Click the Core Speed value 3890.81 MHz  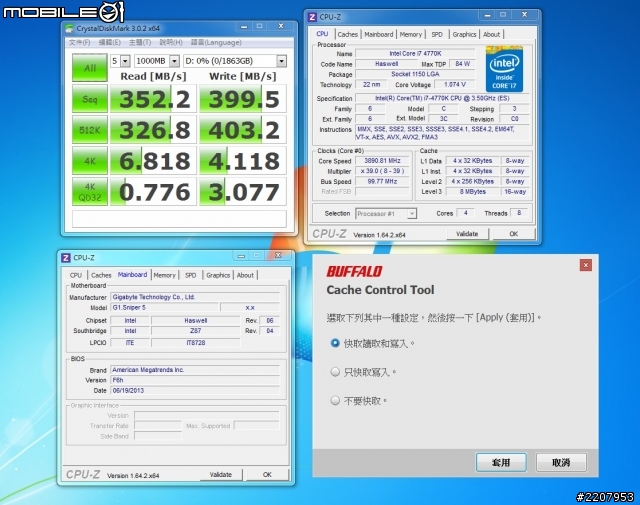(382, 161)
